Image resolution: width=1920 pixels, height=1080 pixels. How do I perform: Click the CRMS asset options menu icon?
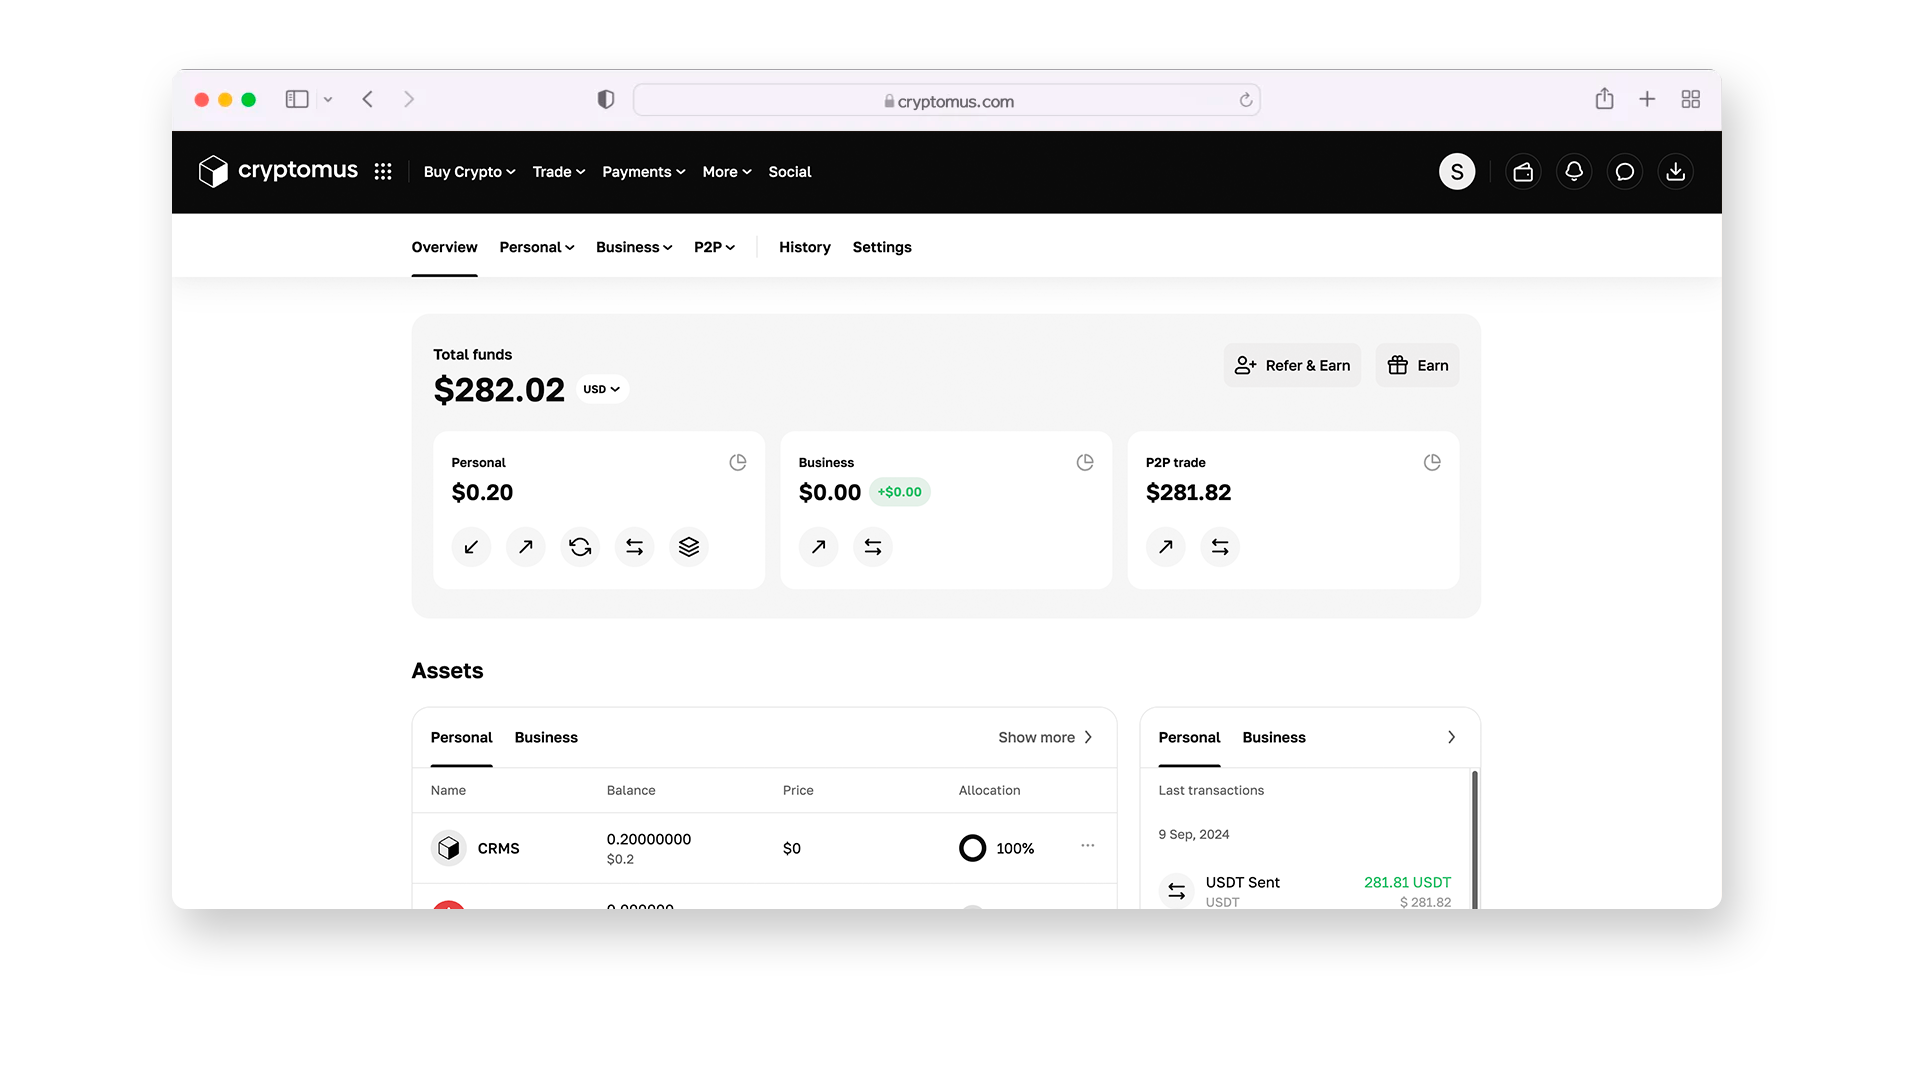(x=1088, y=845)
